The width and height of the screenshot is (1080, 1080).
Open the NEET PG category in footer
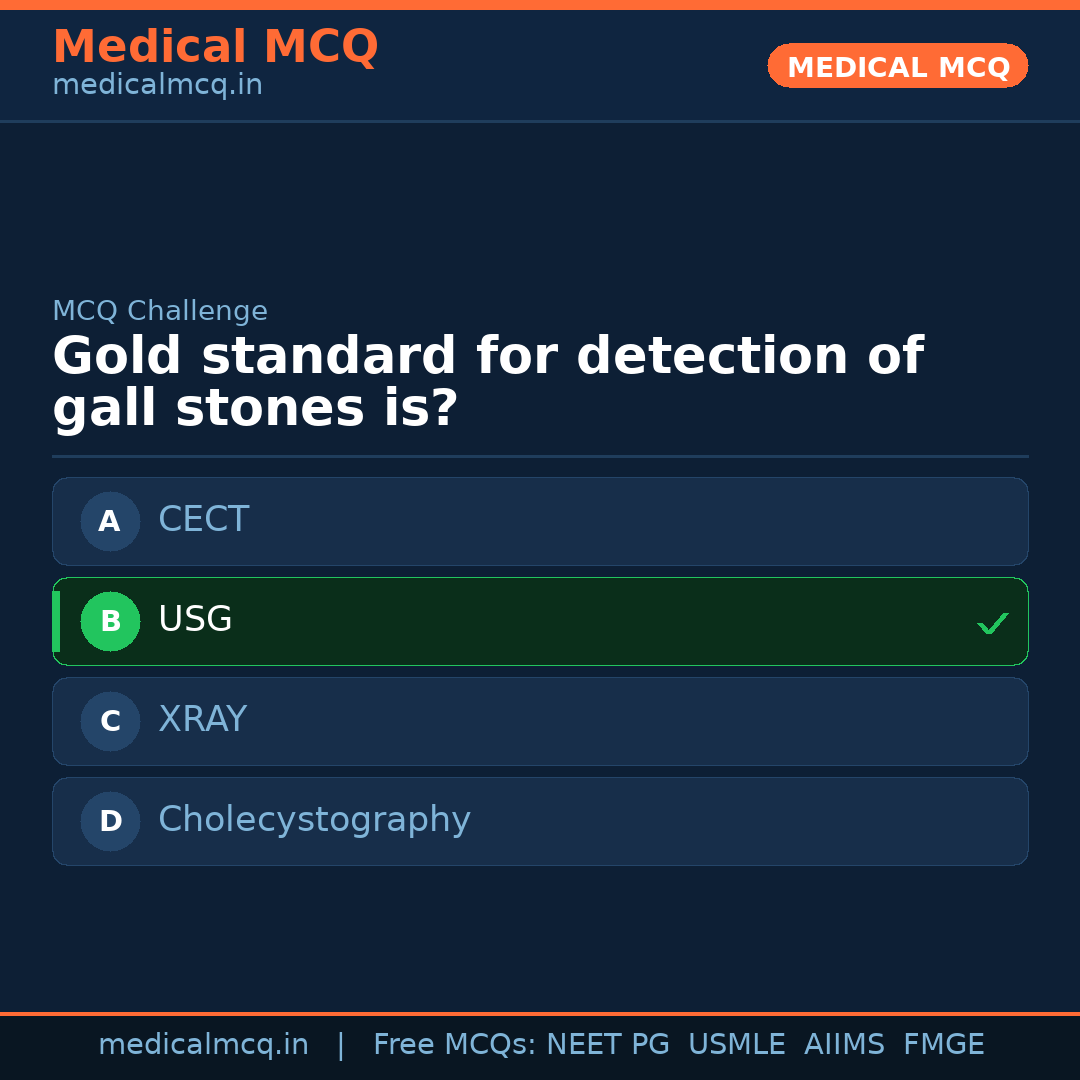(607, 1044)
